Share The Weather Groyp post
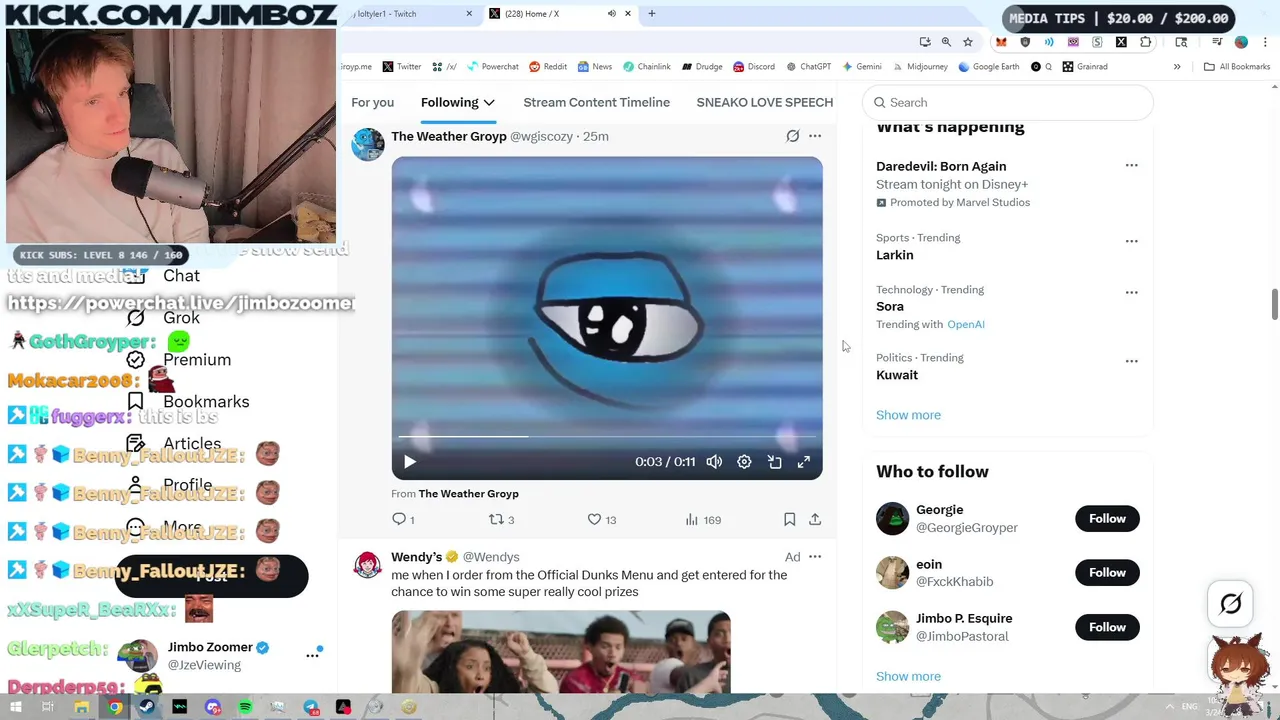1280x720 pixels. (x=815, y=519)
